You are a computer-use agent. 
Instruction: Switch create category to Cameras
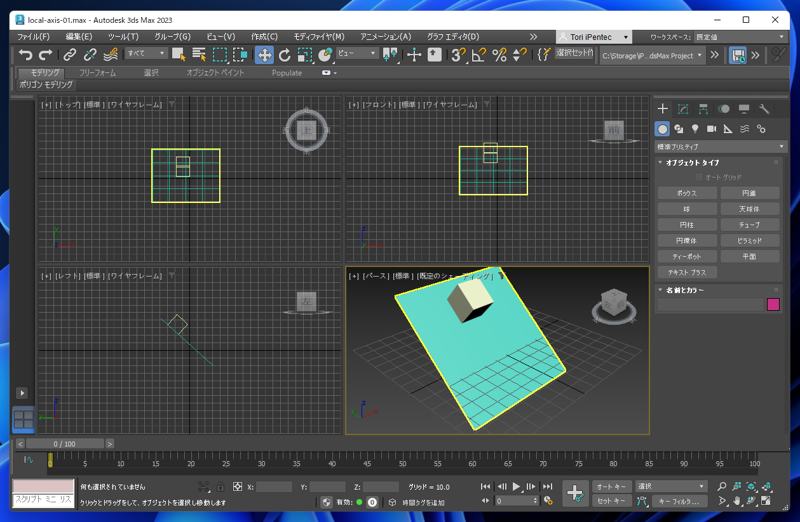click(x=711, y=129)
